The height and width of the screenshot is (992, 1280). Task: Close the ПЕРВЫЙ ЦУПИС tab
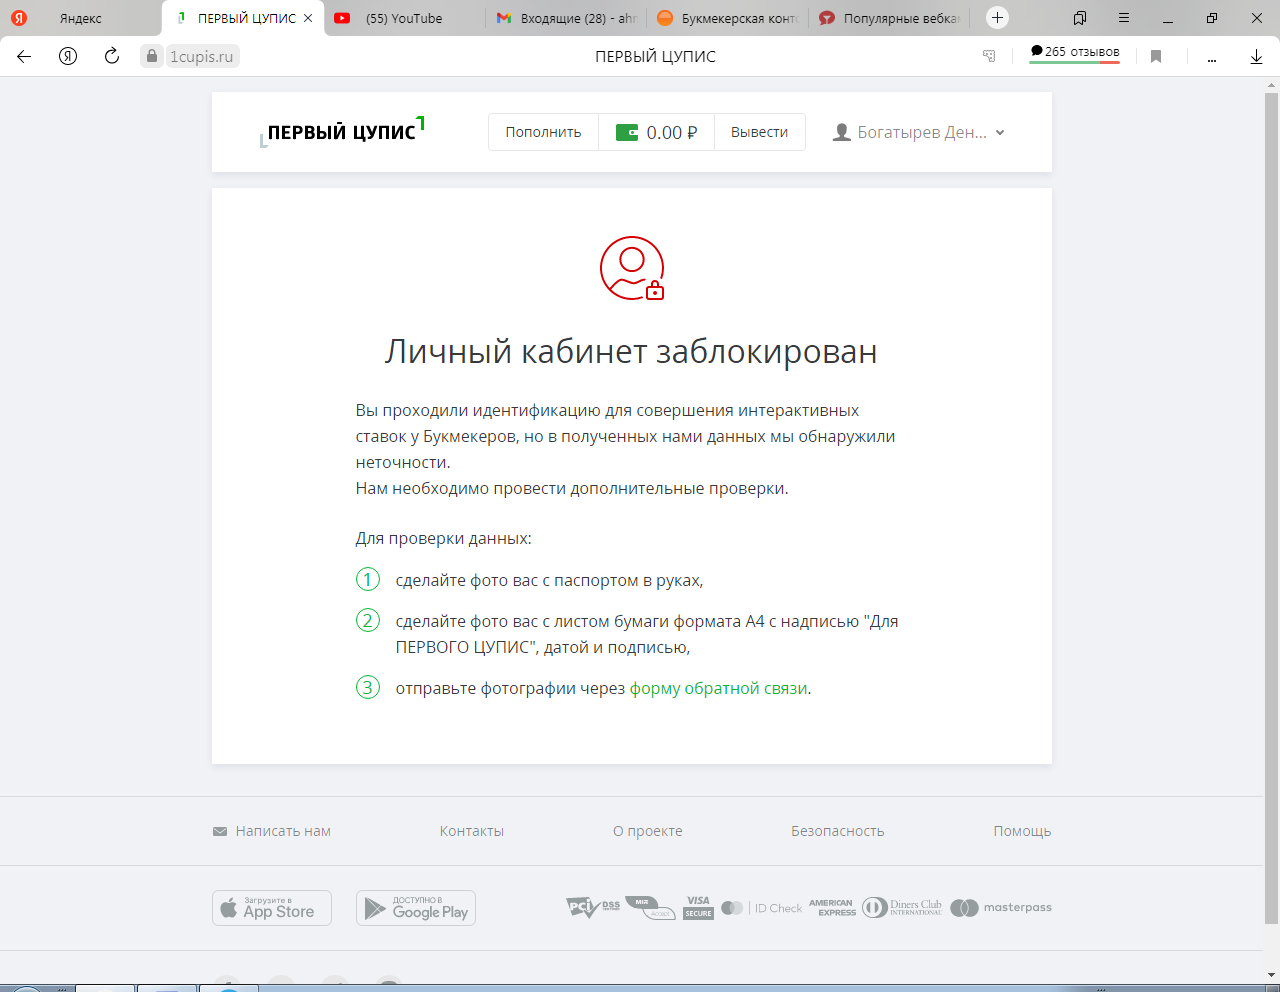(x=308, y=18)
